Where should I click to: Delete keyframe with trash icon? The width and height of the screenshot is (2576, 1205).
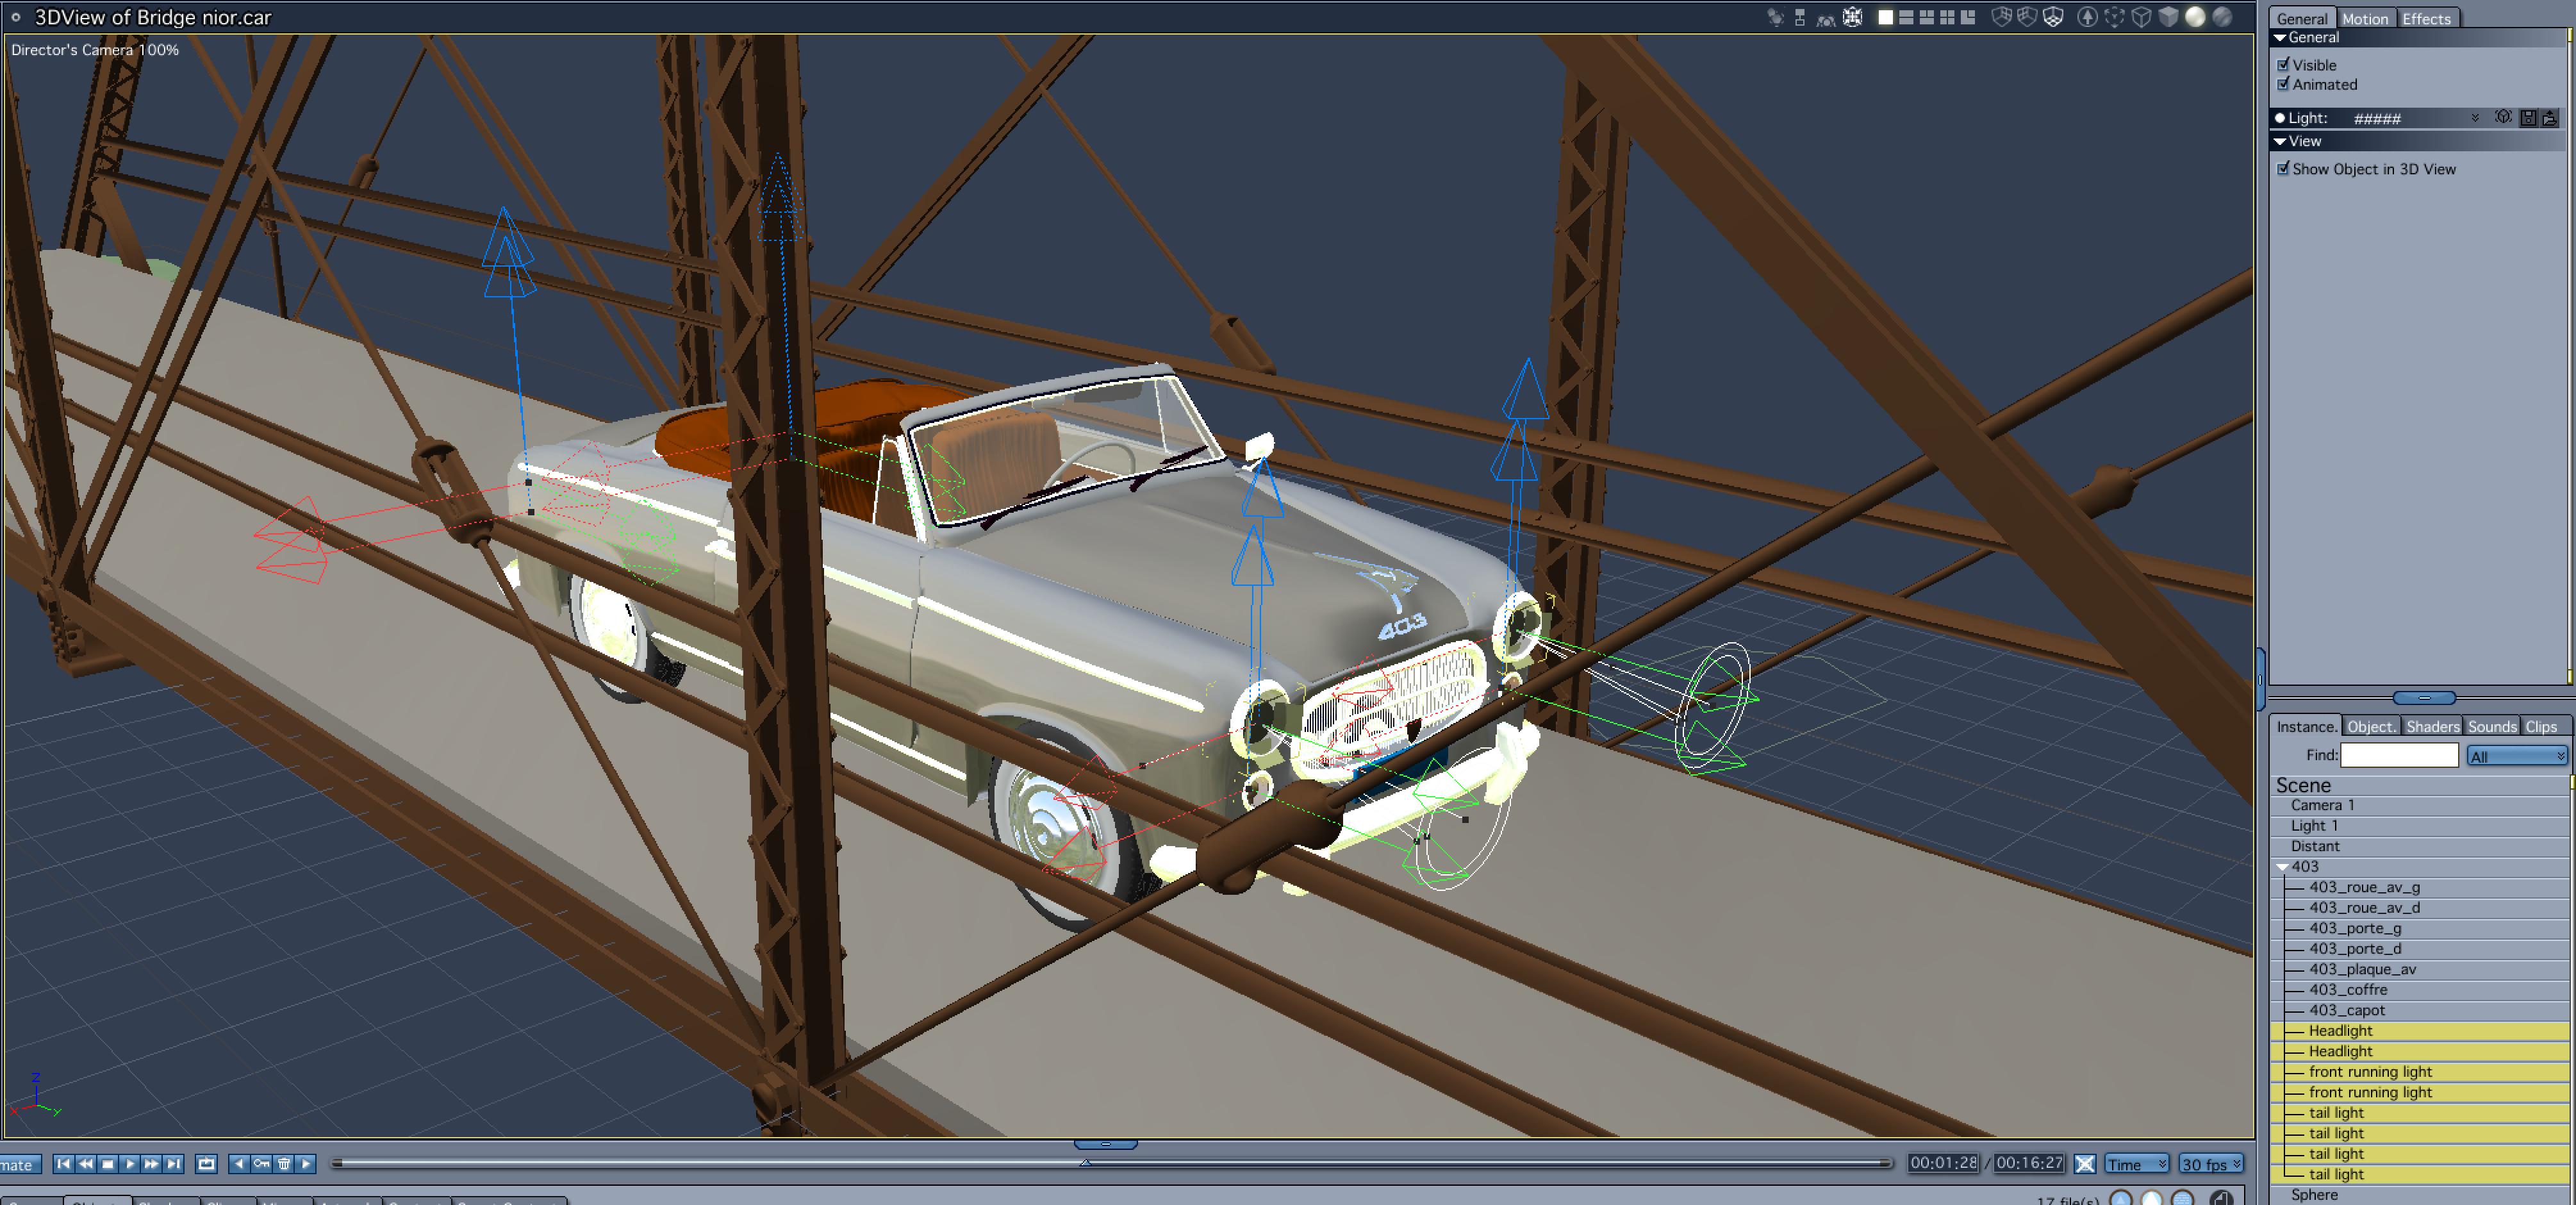tap(284, 1163)
